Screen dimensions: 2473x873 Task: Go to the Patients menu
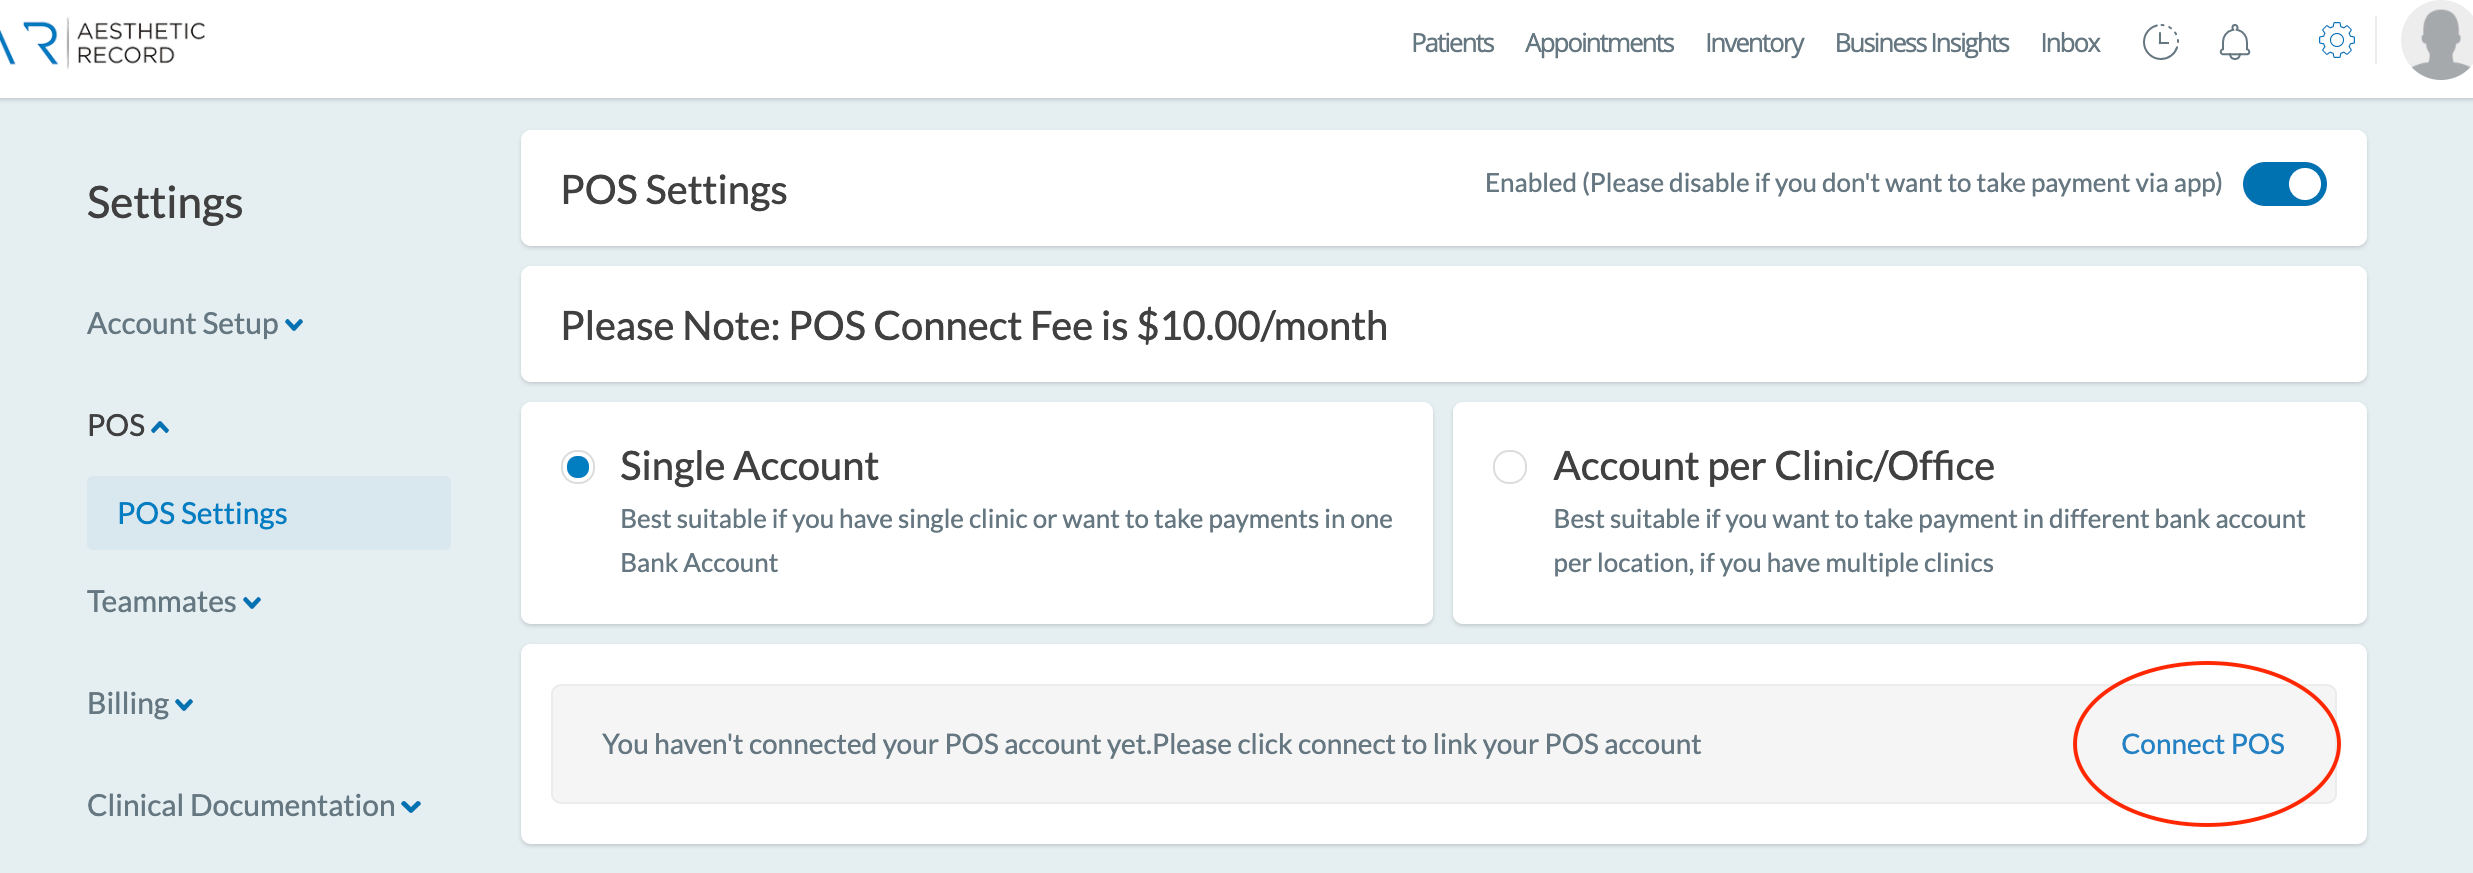click(x=1452, y=43)
